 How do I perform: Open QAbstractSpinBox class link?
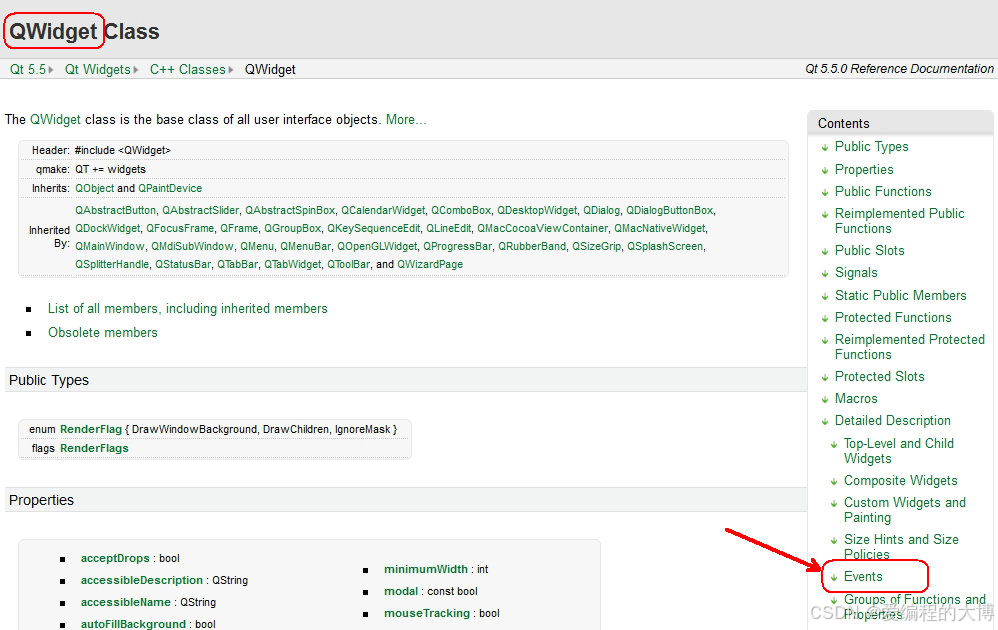290,211
